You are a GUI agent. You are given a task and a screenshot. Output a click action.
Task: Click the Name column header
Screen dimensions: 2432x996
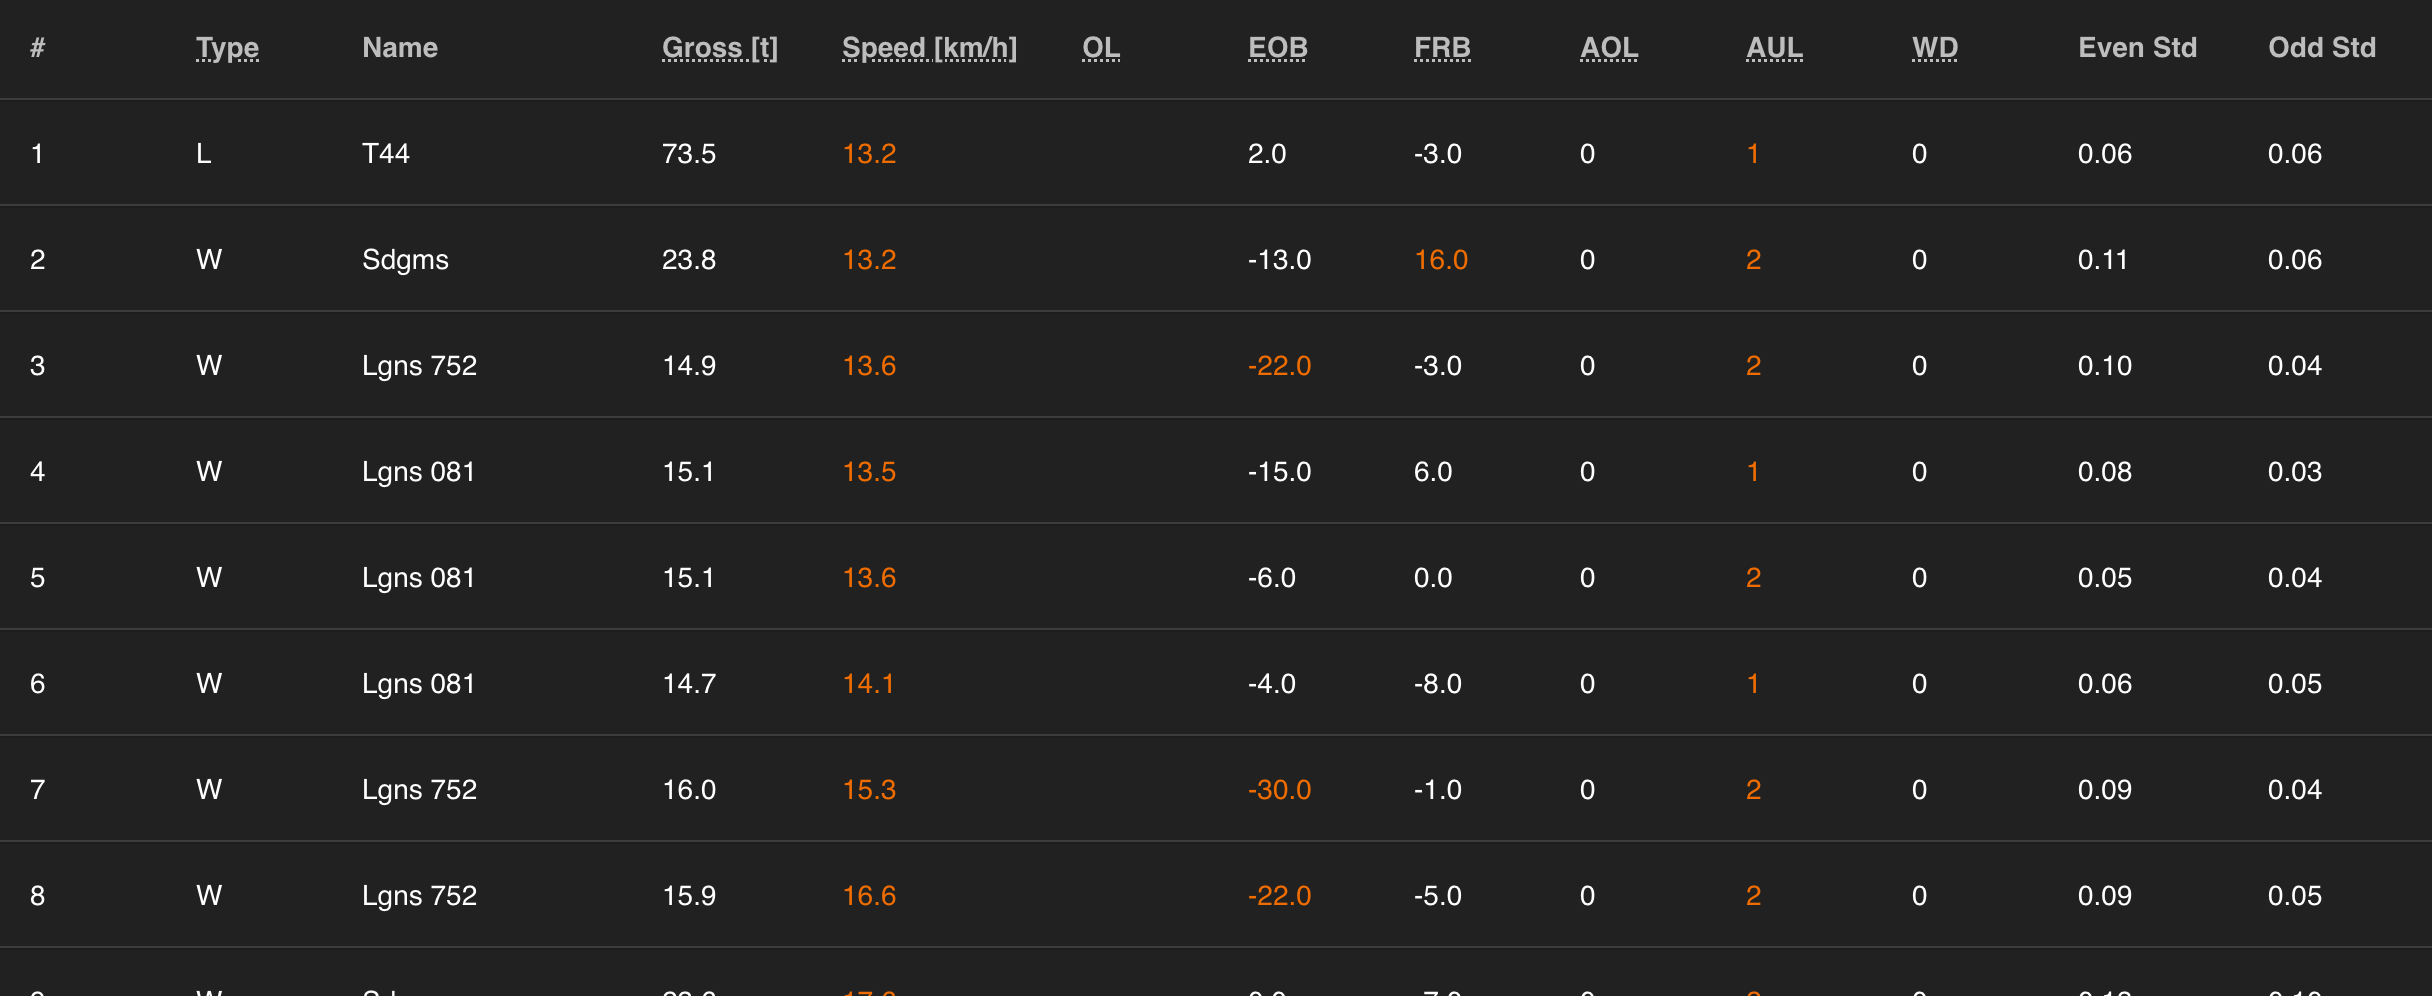400,48
